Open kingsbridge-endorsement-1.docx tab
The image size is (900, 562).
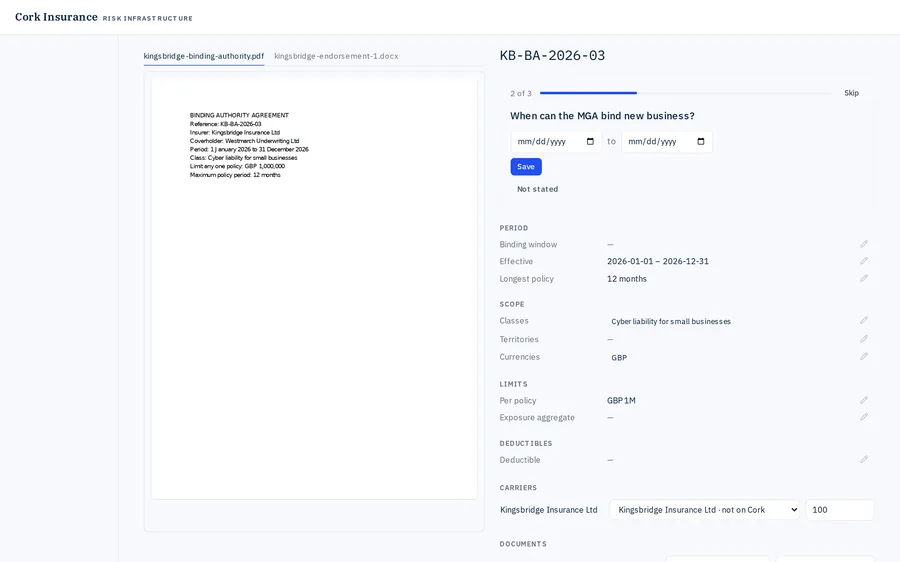coord(336,56)
